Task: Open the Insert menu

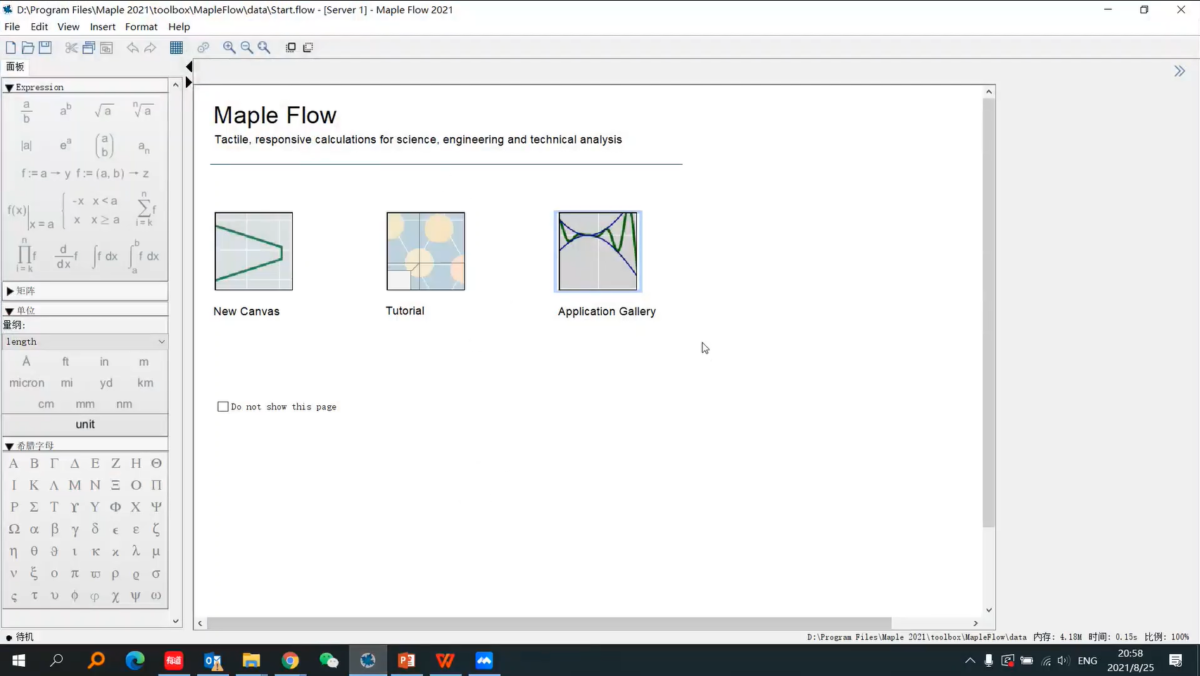Action: pyautogui.click(x=103, y=27)
